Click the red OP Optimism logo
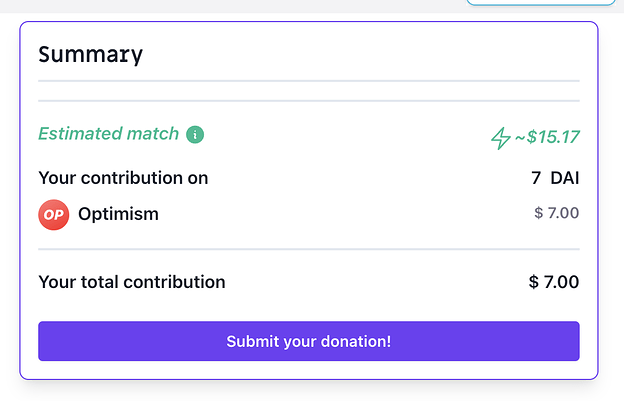Viewport: 624px width, 401px height. pyautogui.click(x=54, y=215)
